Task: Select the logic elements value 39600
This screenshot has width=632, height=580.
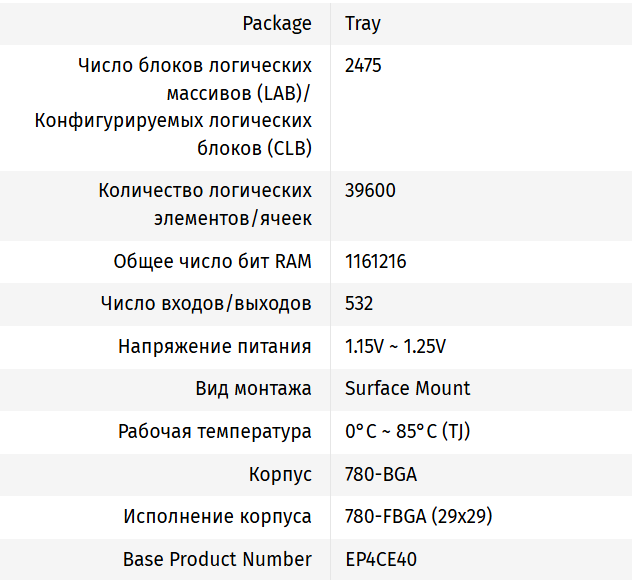Action: pos(370,190)
